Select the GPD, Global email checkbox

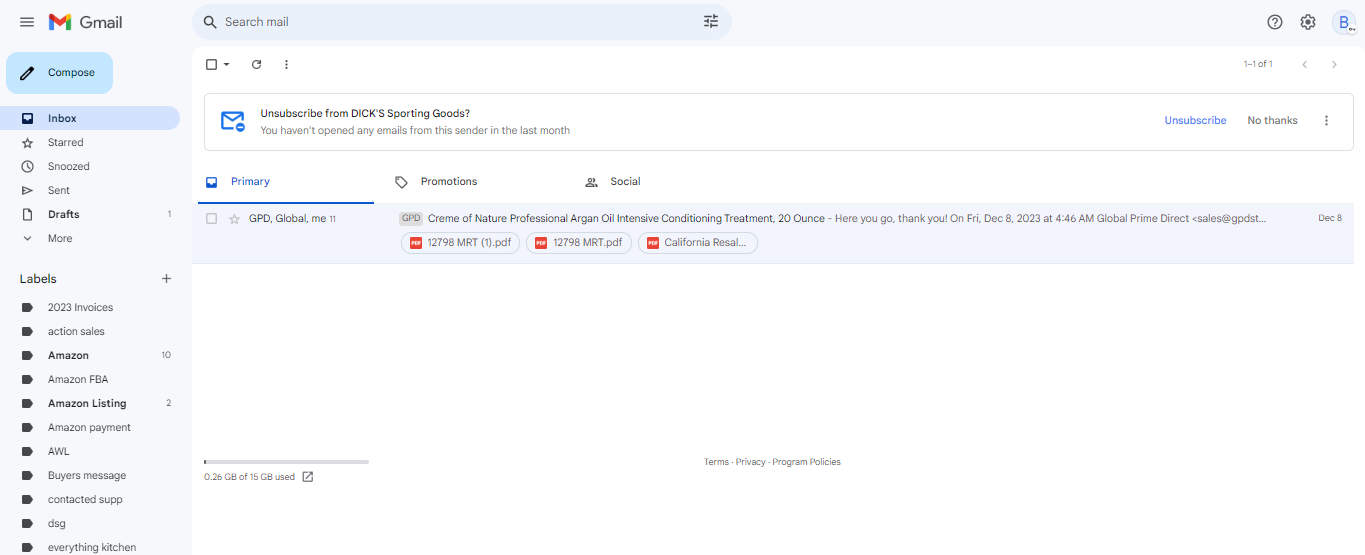tap(211, 218)
